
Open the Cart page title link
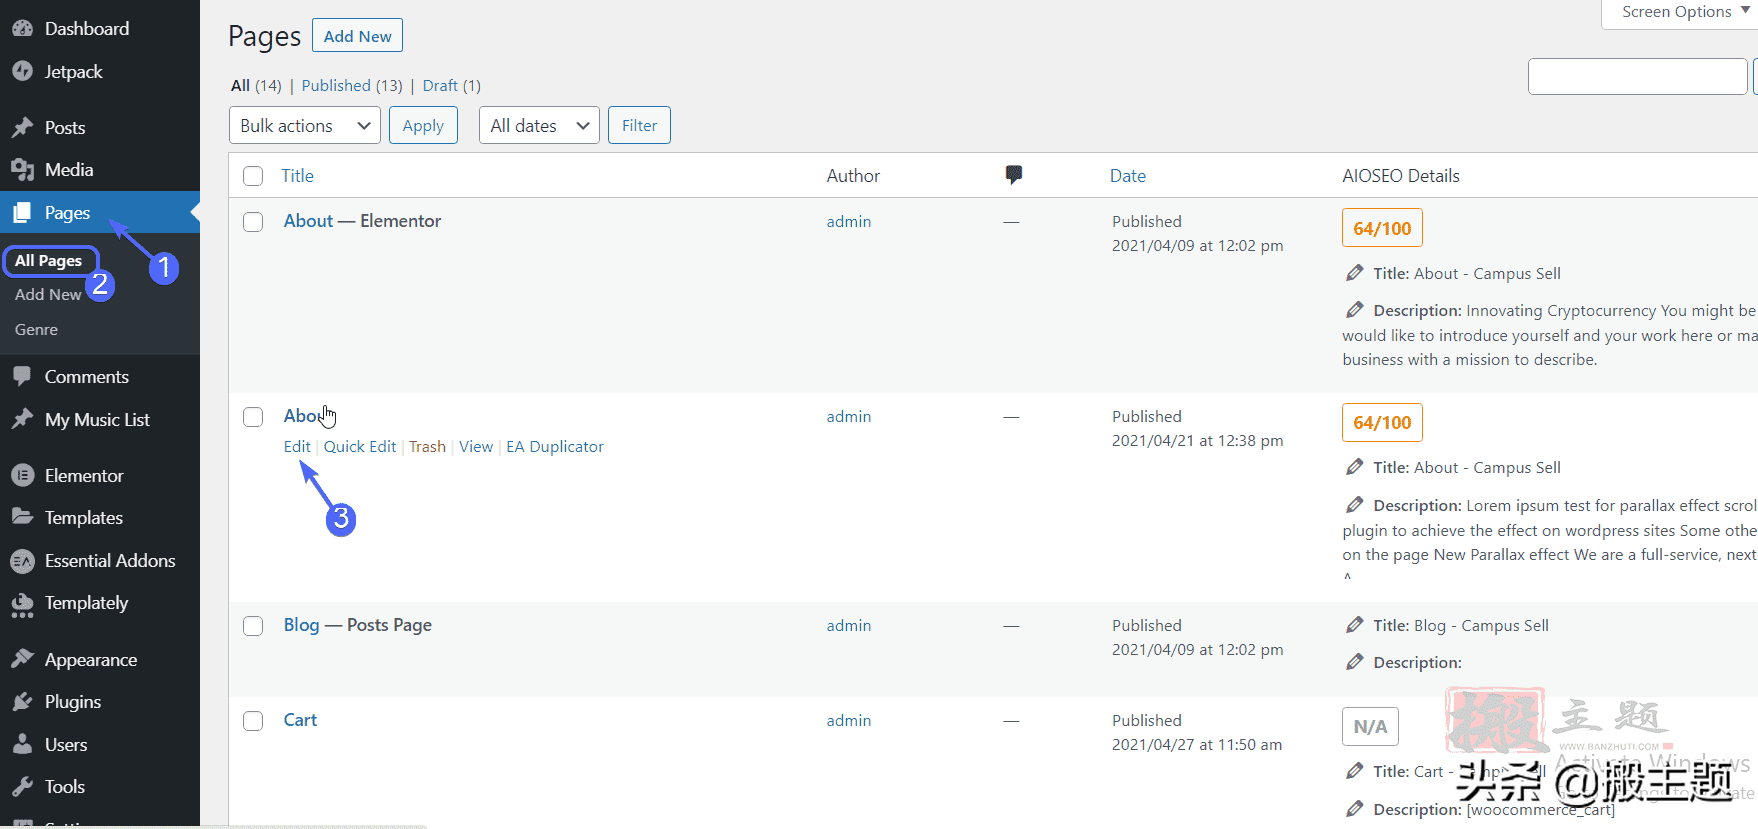(300, 720)
